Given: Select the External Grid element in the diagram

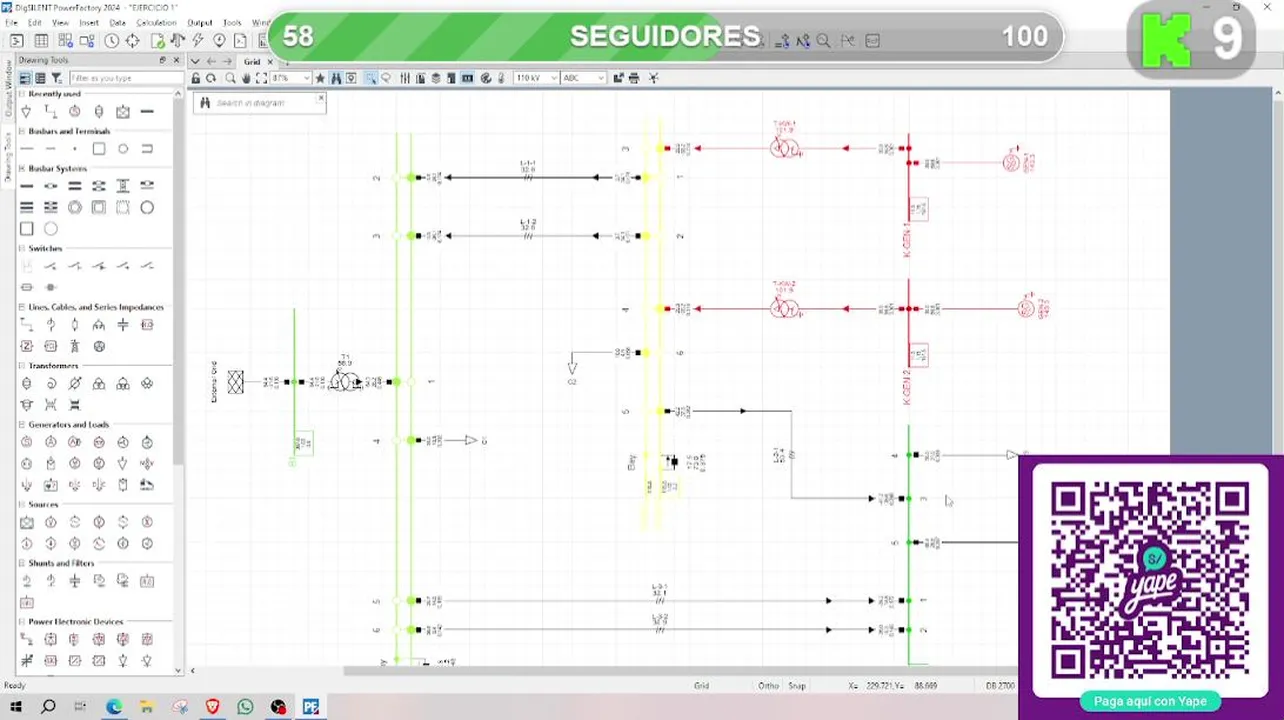Looking at the screenshot, I should [x=235, y=382].
